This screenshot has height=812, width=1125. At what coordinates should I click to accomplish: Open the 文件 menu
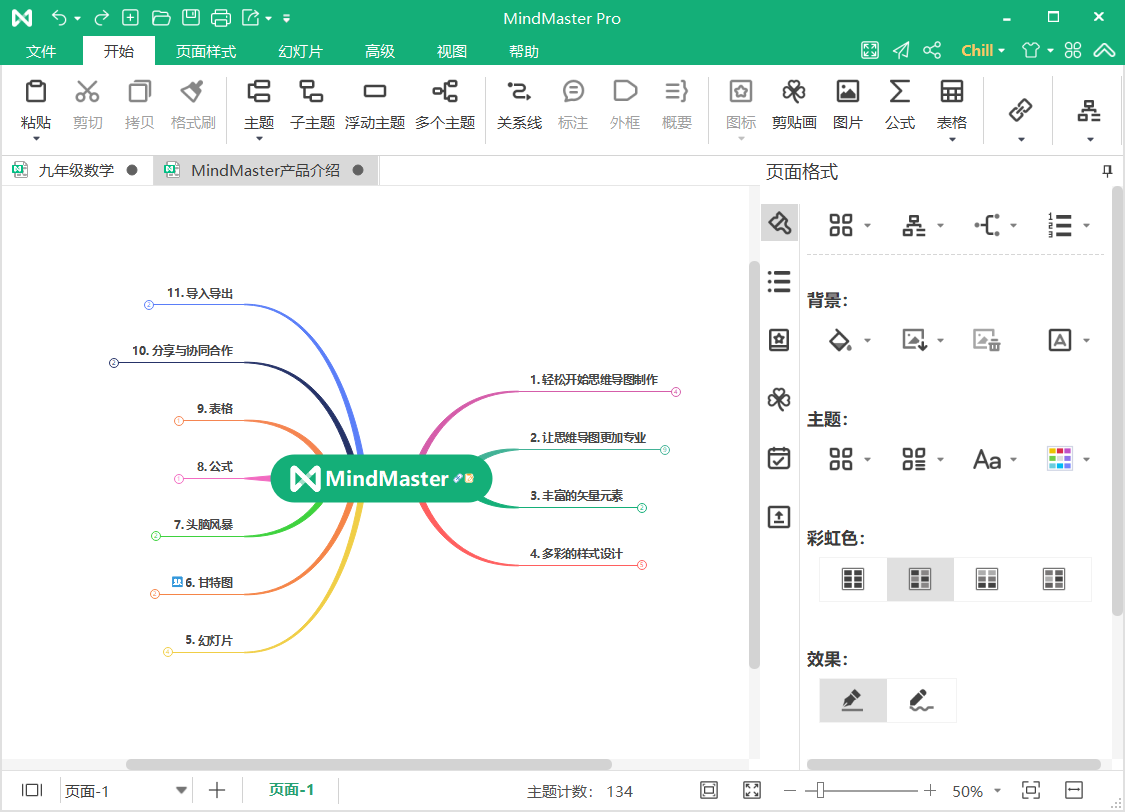pyautogui.click(x=41, y=51)
